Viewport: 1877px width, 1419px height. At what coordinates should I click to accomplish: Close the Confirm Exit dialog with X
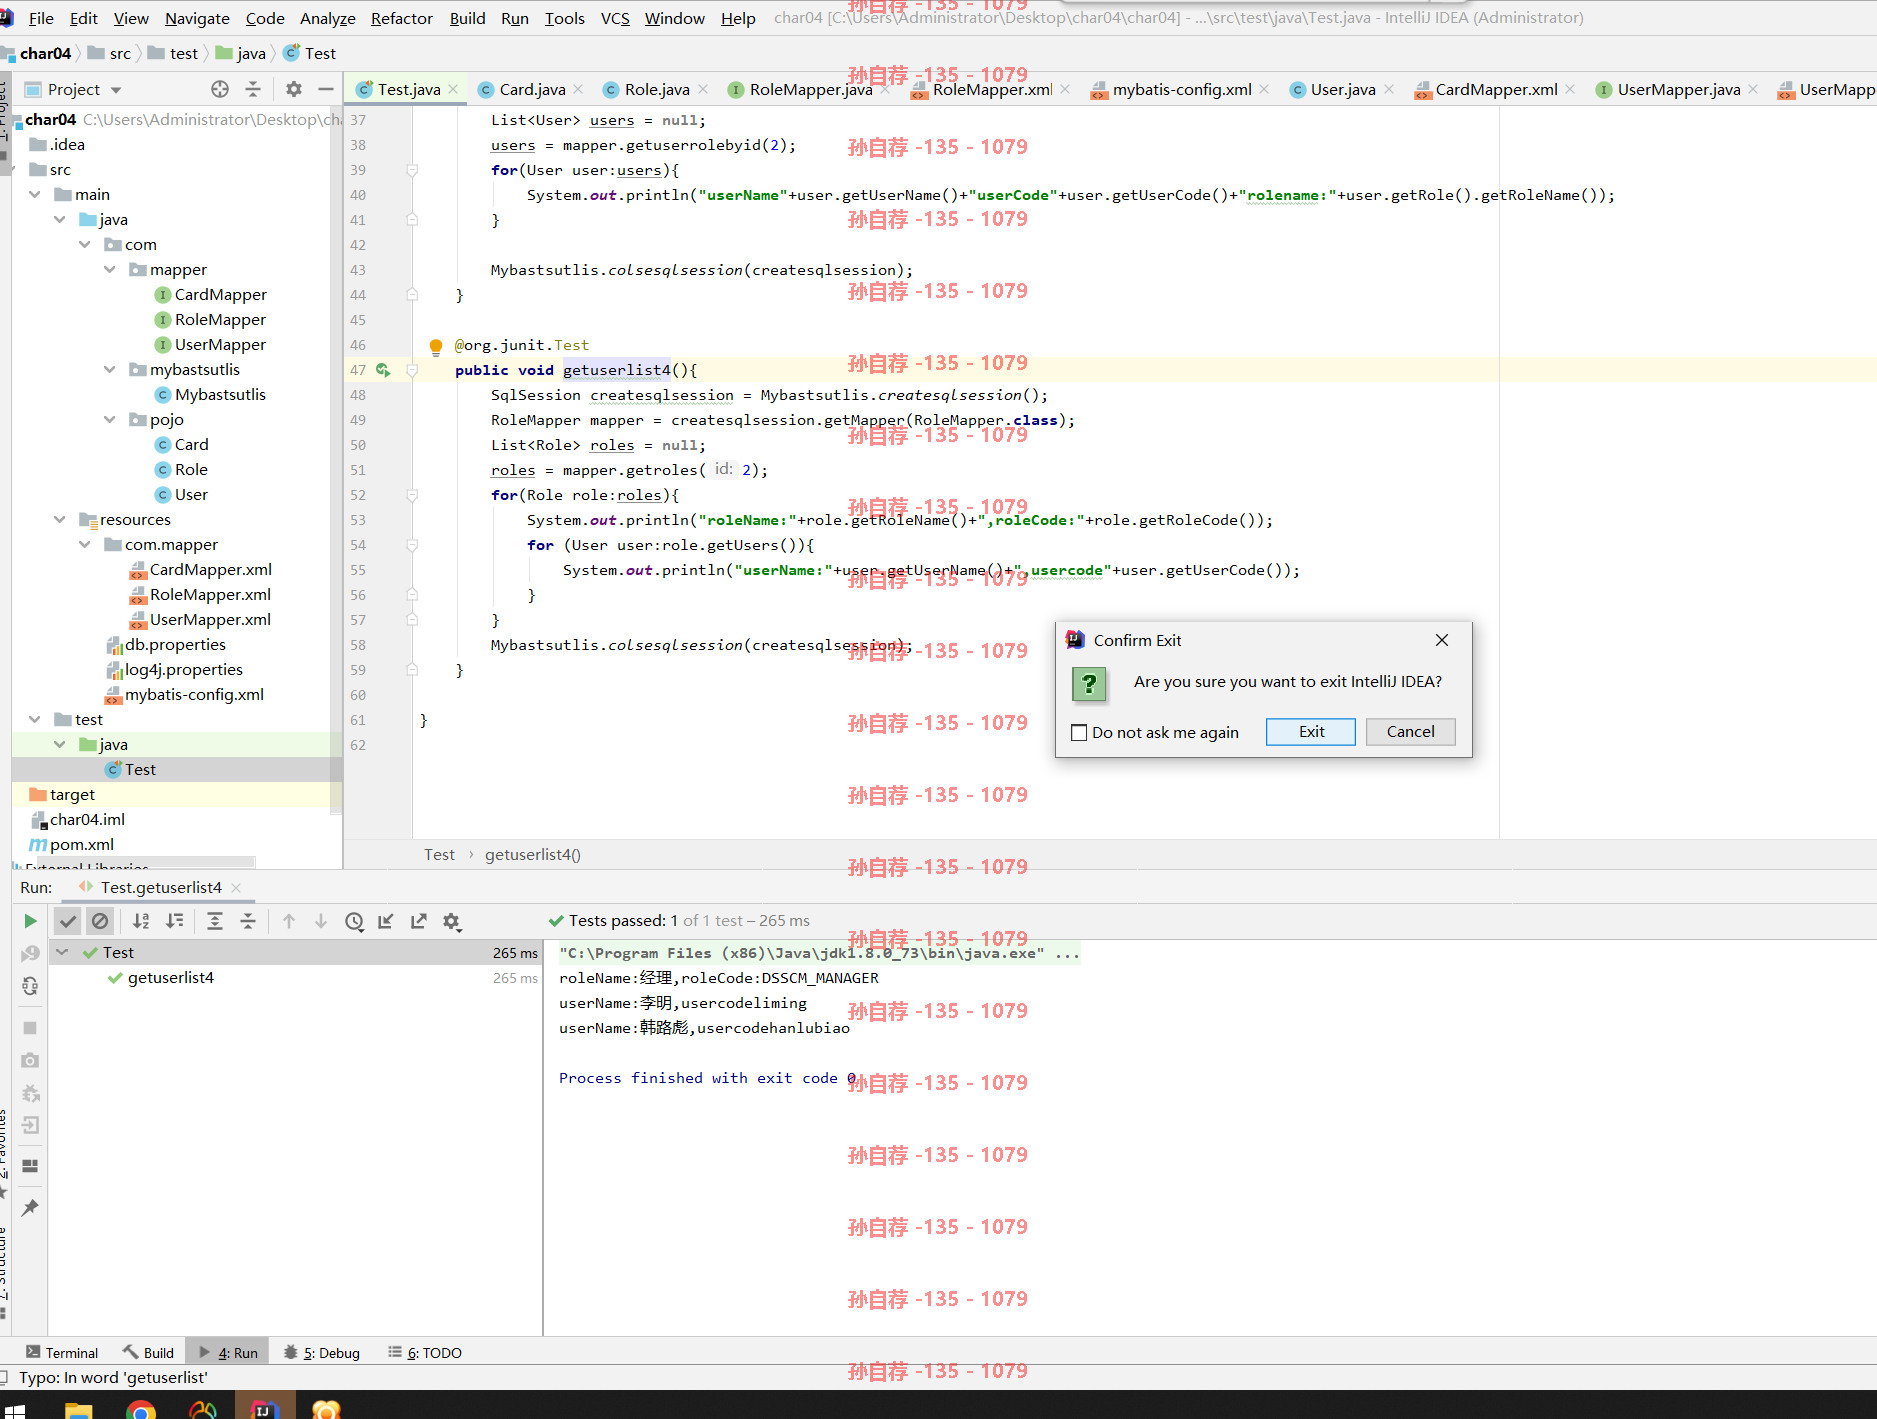[1441, 640]
